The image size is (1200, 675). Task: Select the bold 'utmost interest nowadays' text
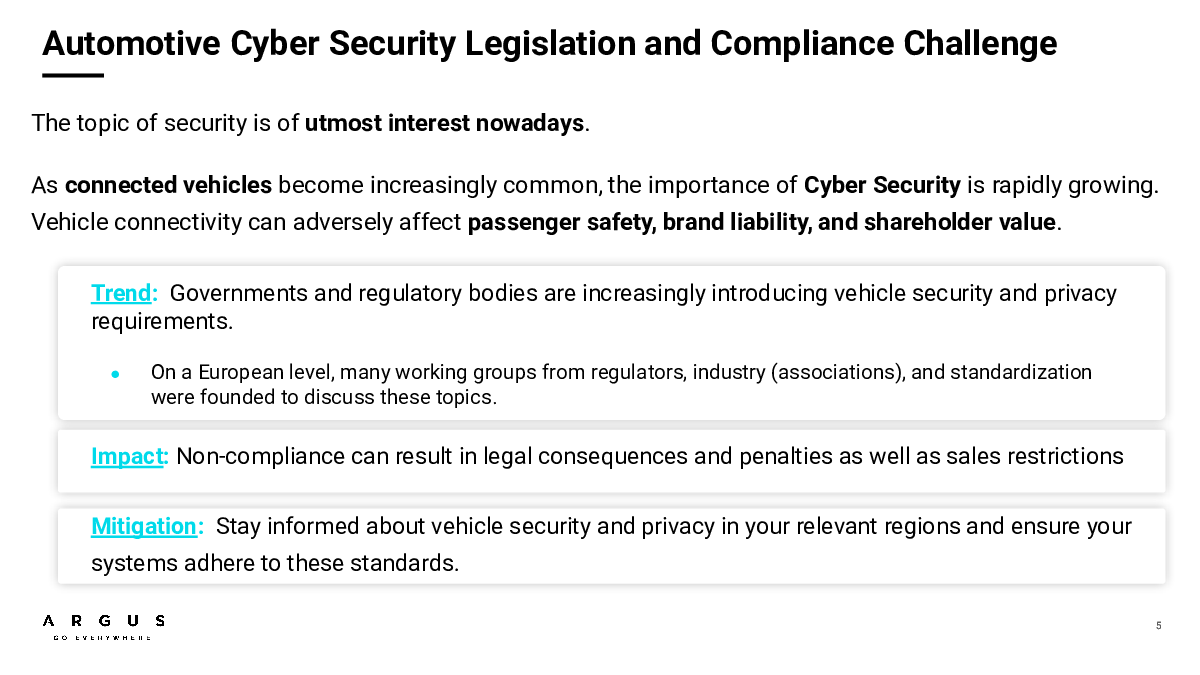tap(444, 123)
